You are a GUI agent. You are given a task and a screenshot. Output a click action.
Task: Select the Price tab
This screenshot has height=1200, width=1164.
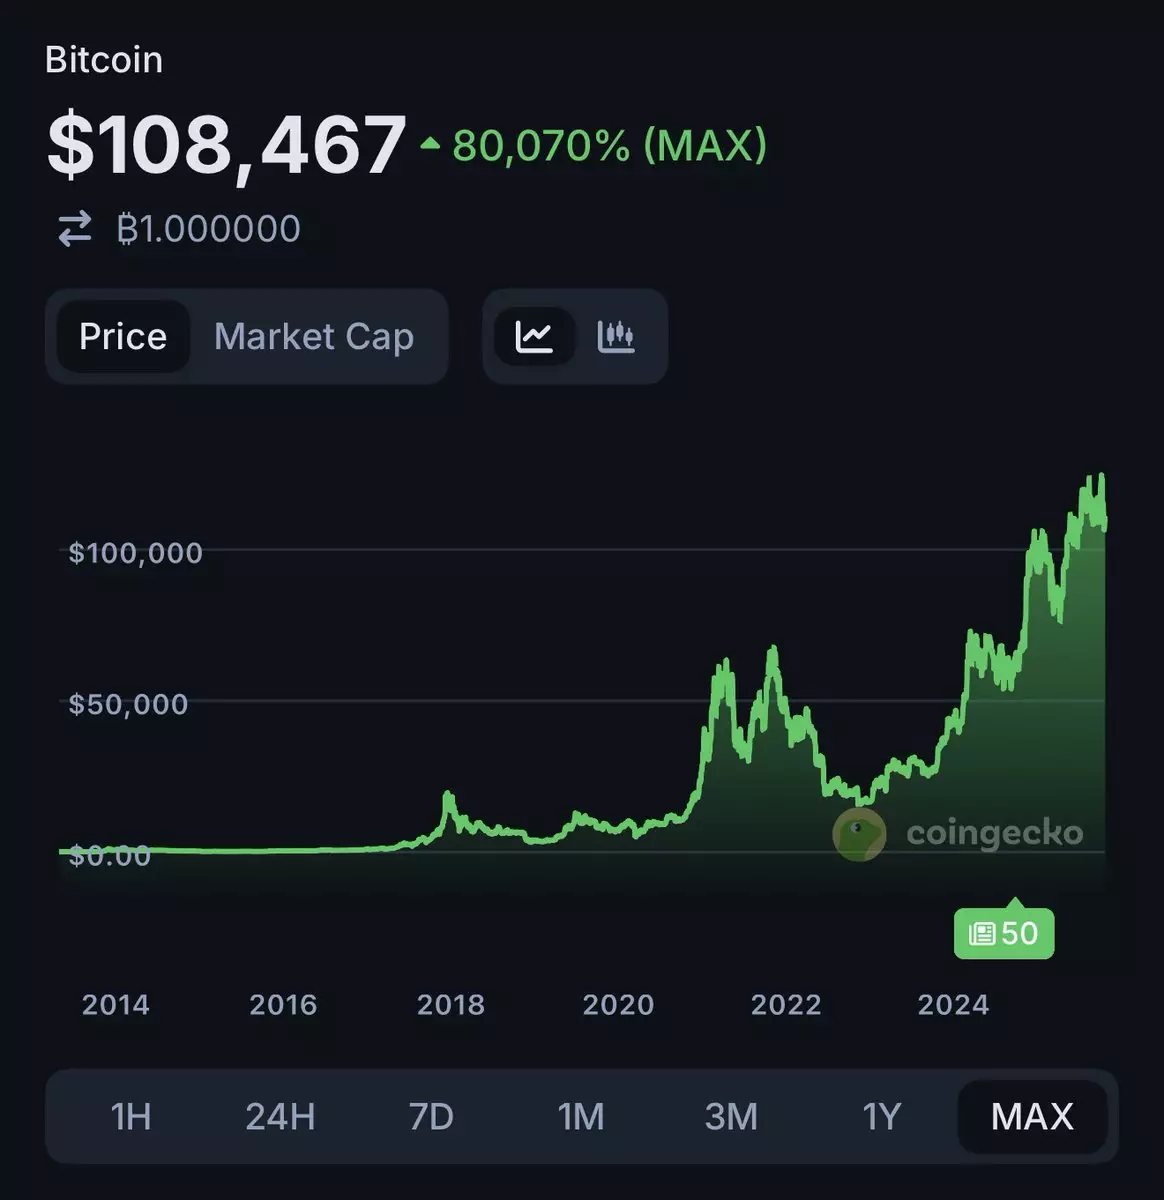[123, 337]
